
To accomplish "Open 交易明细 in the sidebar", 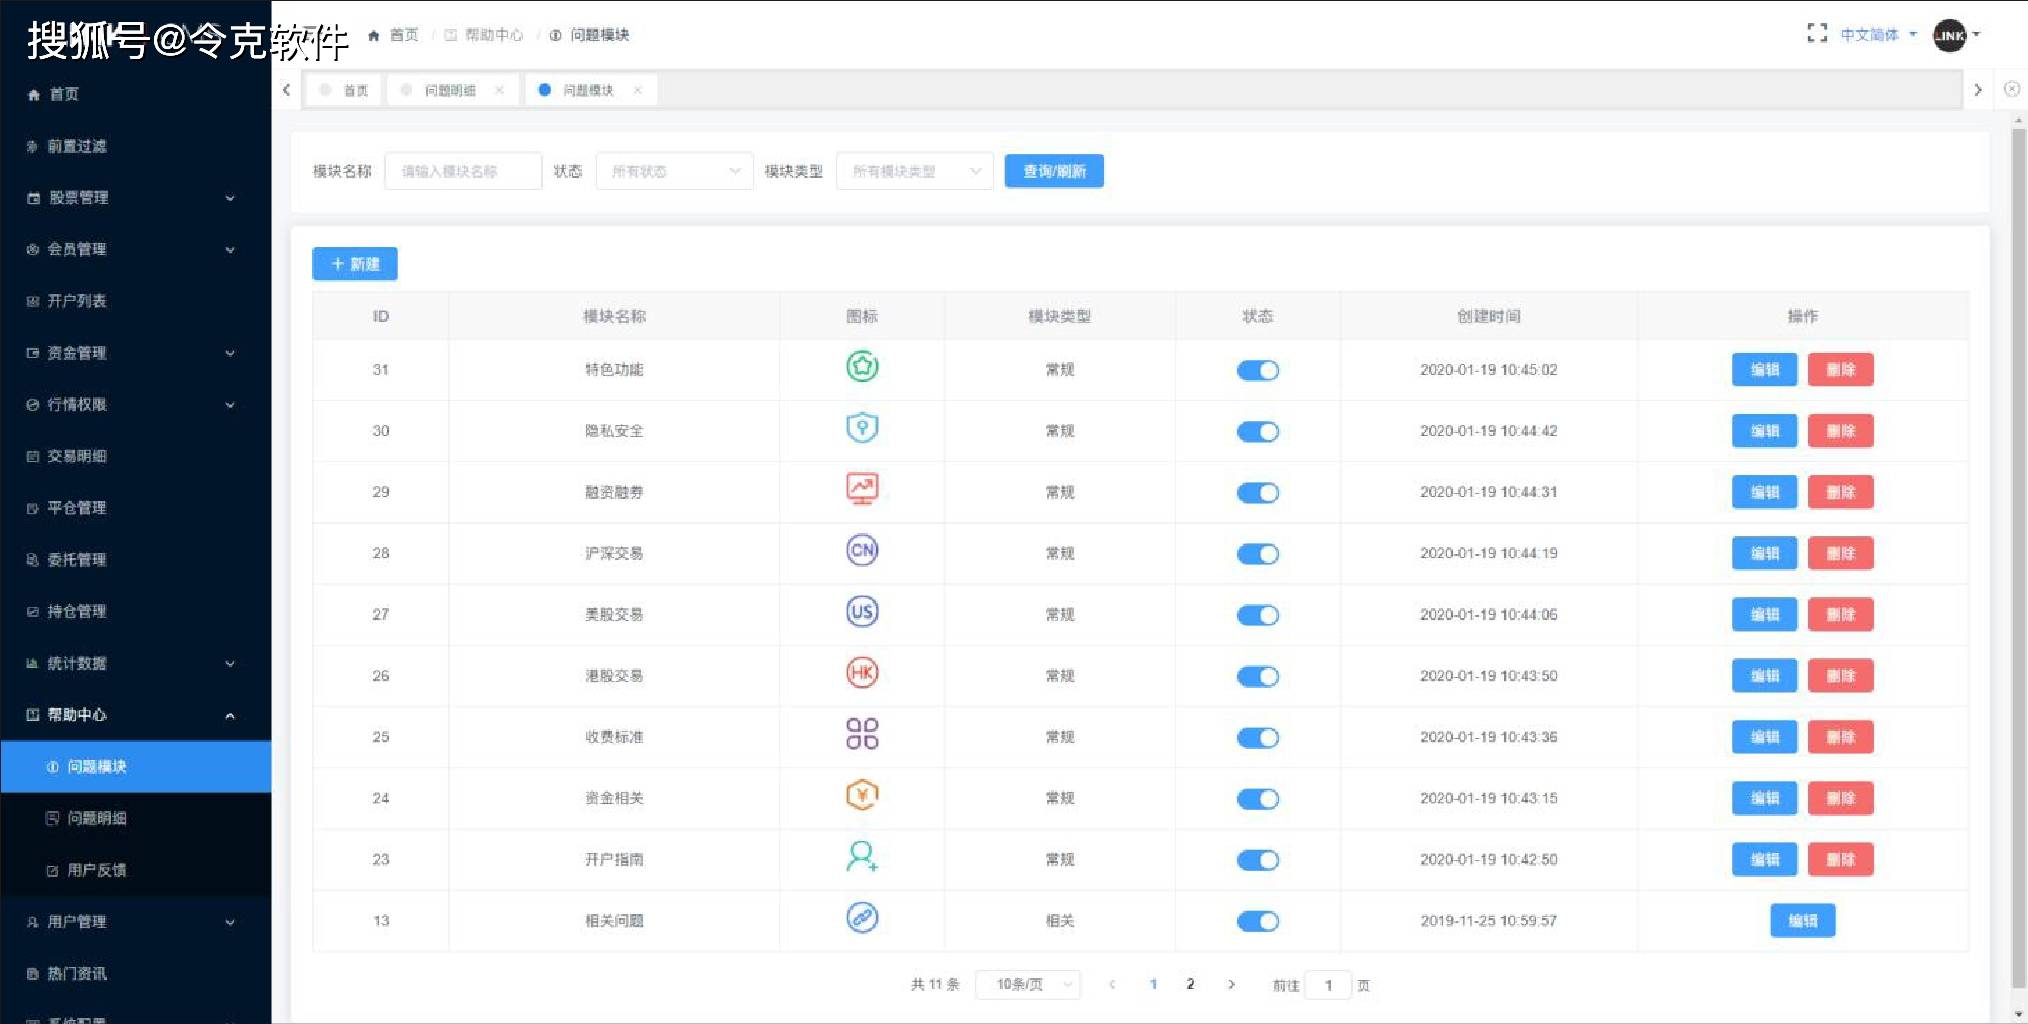I will (136, 456).
